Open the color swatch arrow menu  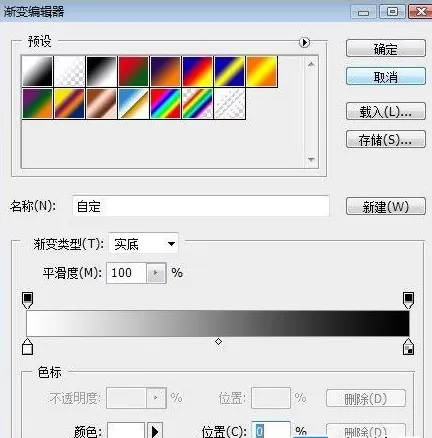155,430
